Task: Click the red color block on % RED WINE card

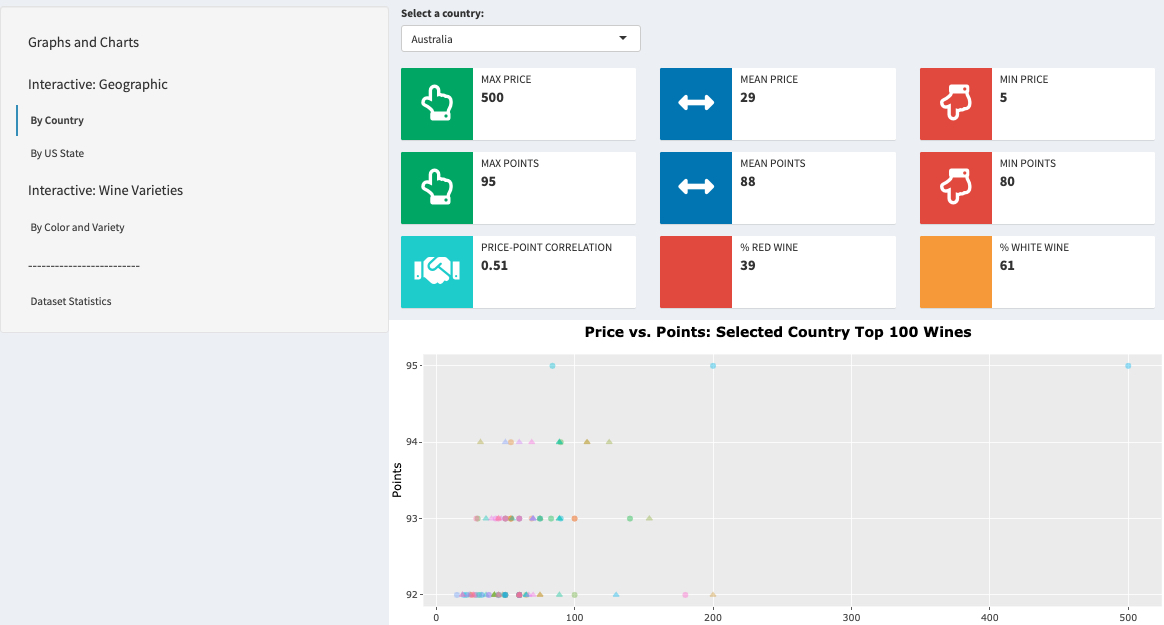Action: pos(696,272)
